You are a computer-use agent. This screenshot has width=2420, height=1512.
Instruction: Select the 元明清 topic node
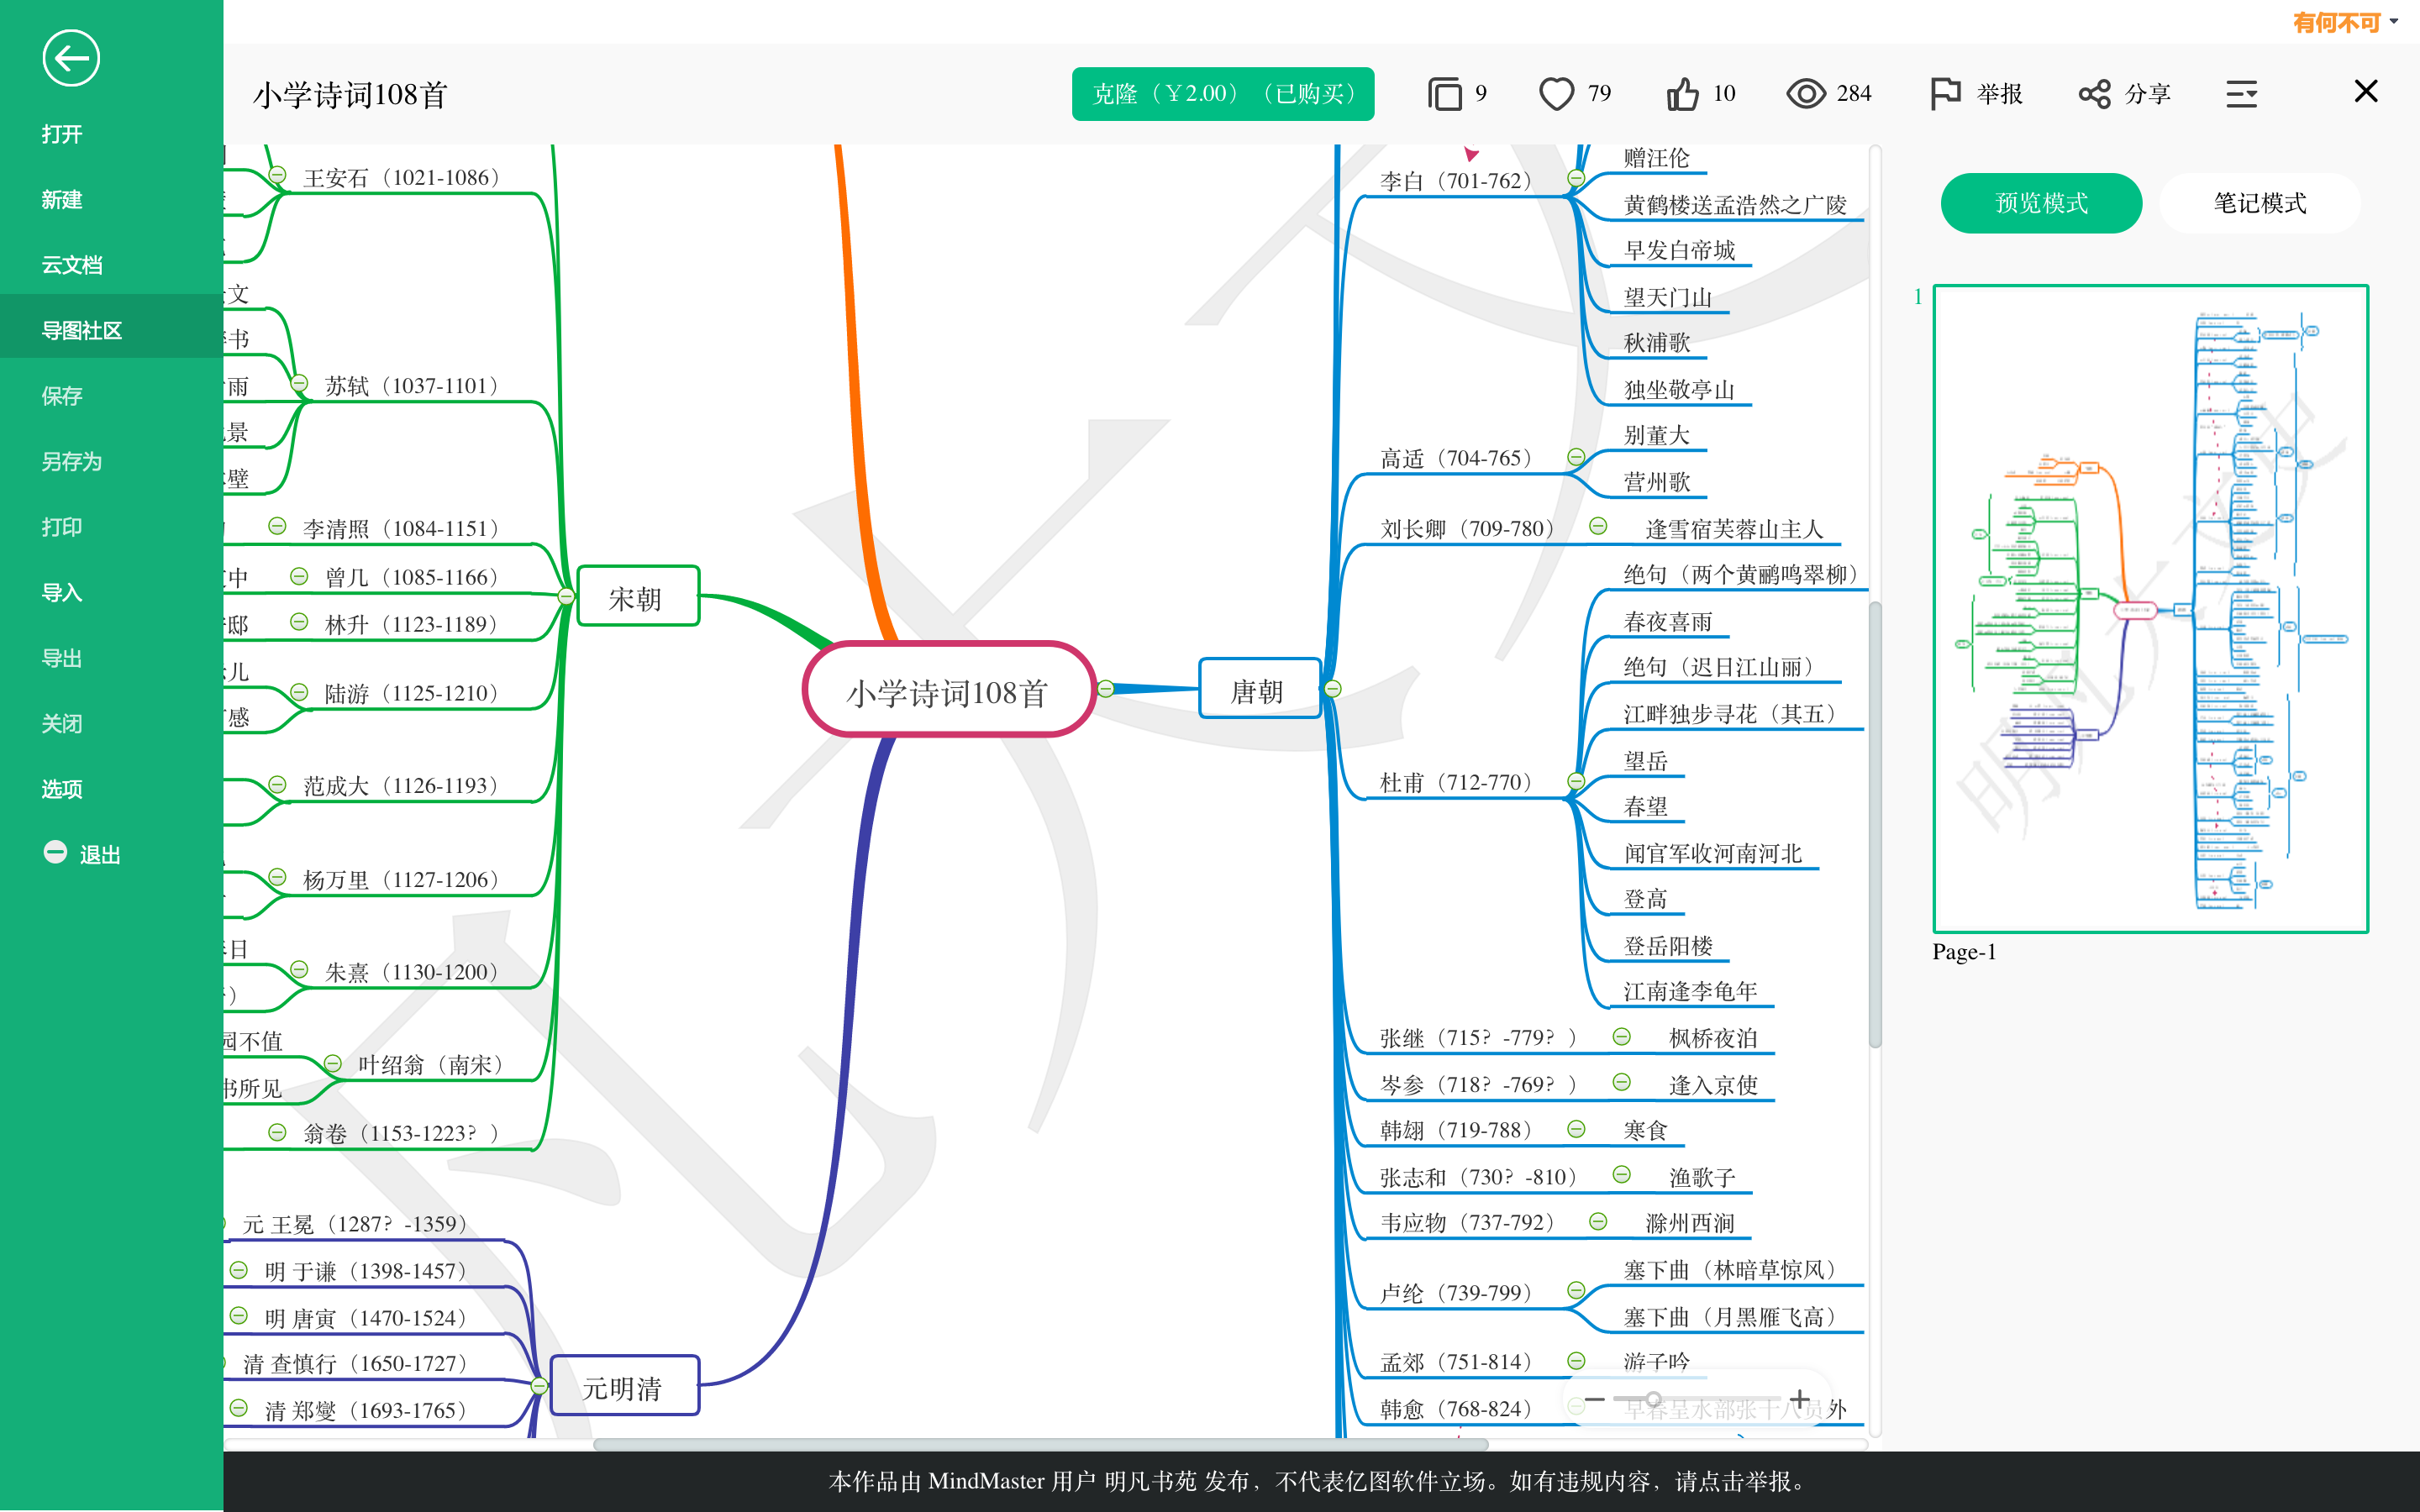click(624, 1386)
